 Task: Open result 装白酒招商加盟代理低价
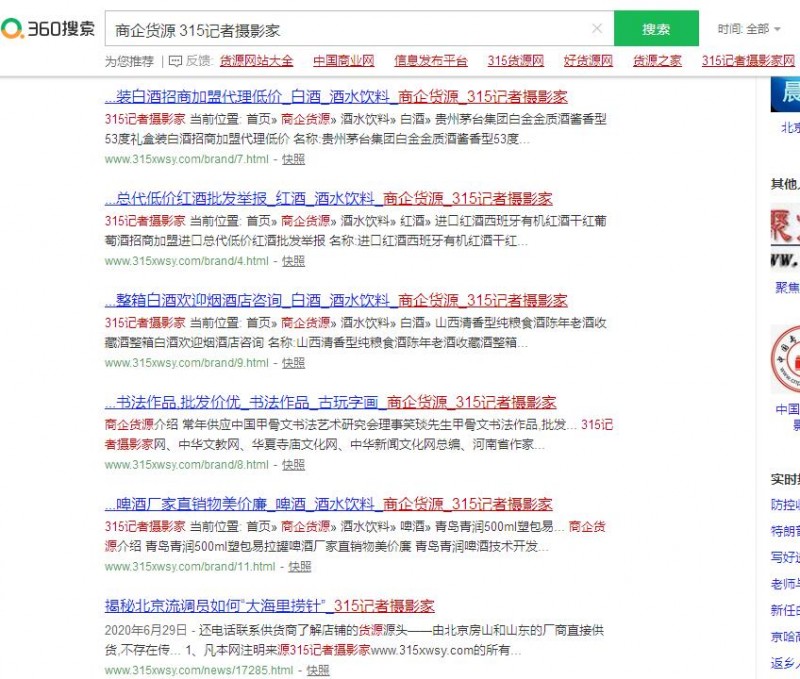tap(336, 96)
